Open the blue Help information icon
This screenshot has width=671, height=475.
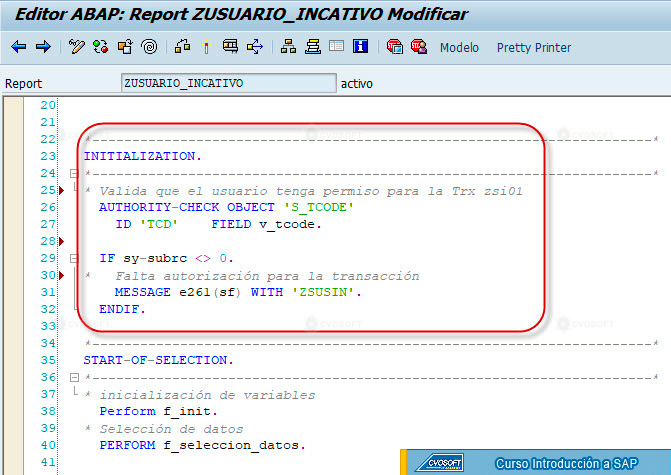tap(360, 46)
